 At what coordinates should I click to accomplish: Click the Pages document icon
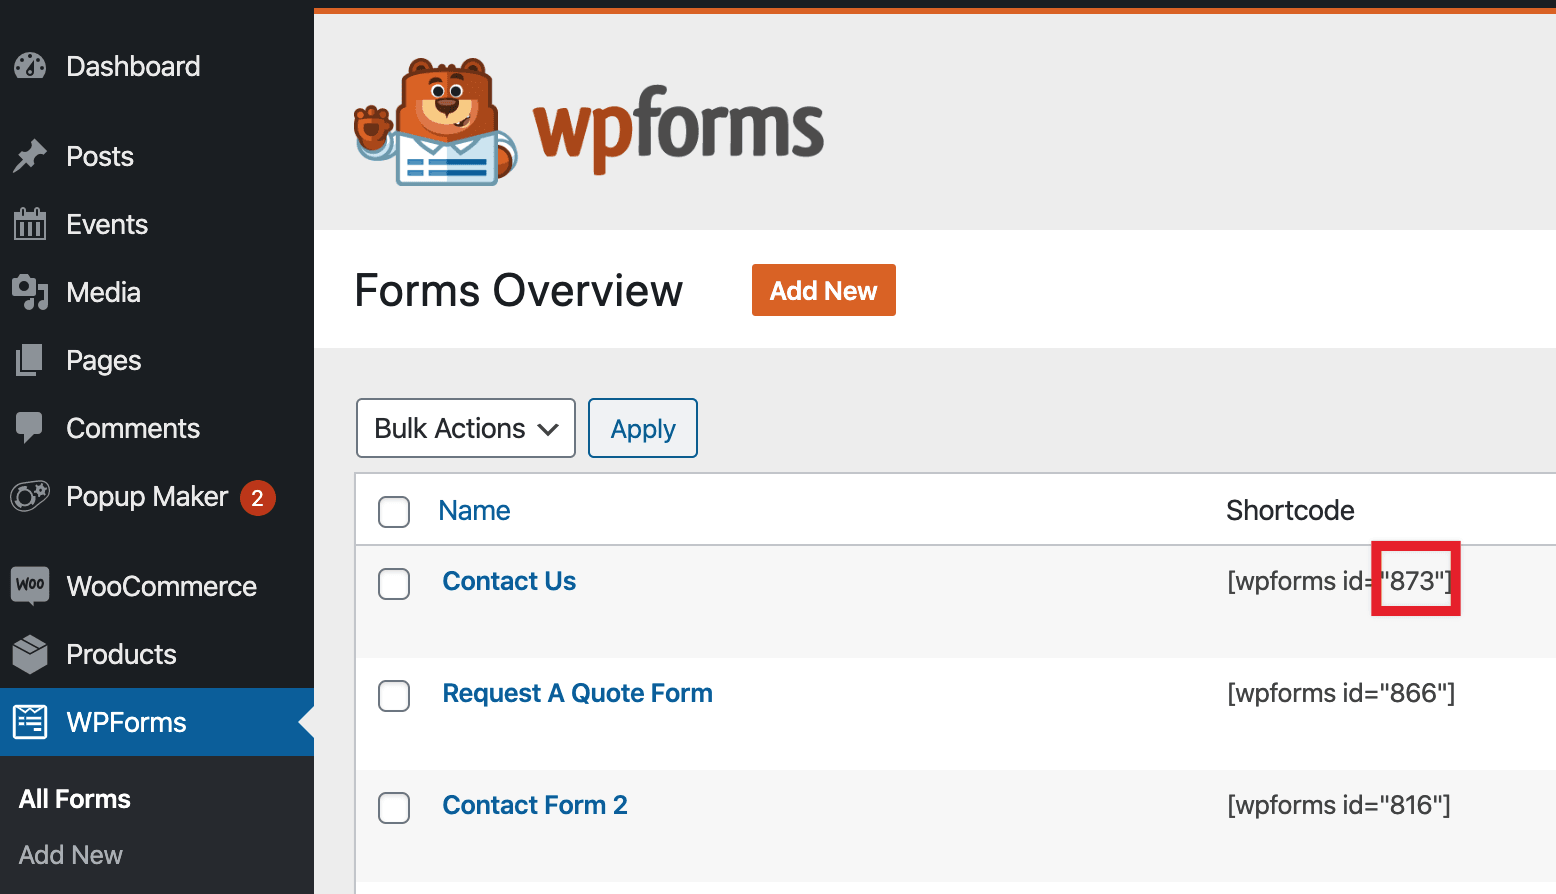coord(30,360)
